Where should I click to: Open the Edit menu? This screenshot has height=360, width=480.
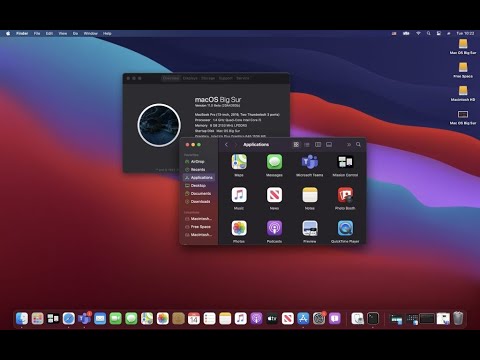coord(49,33)
